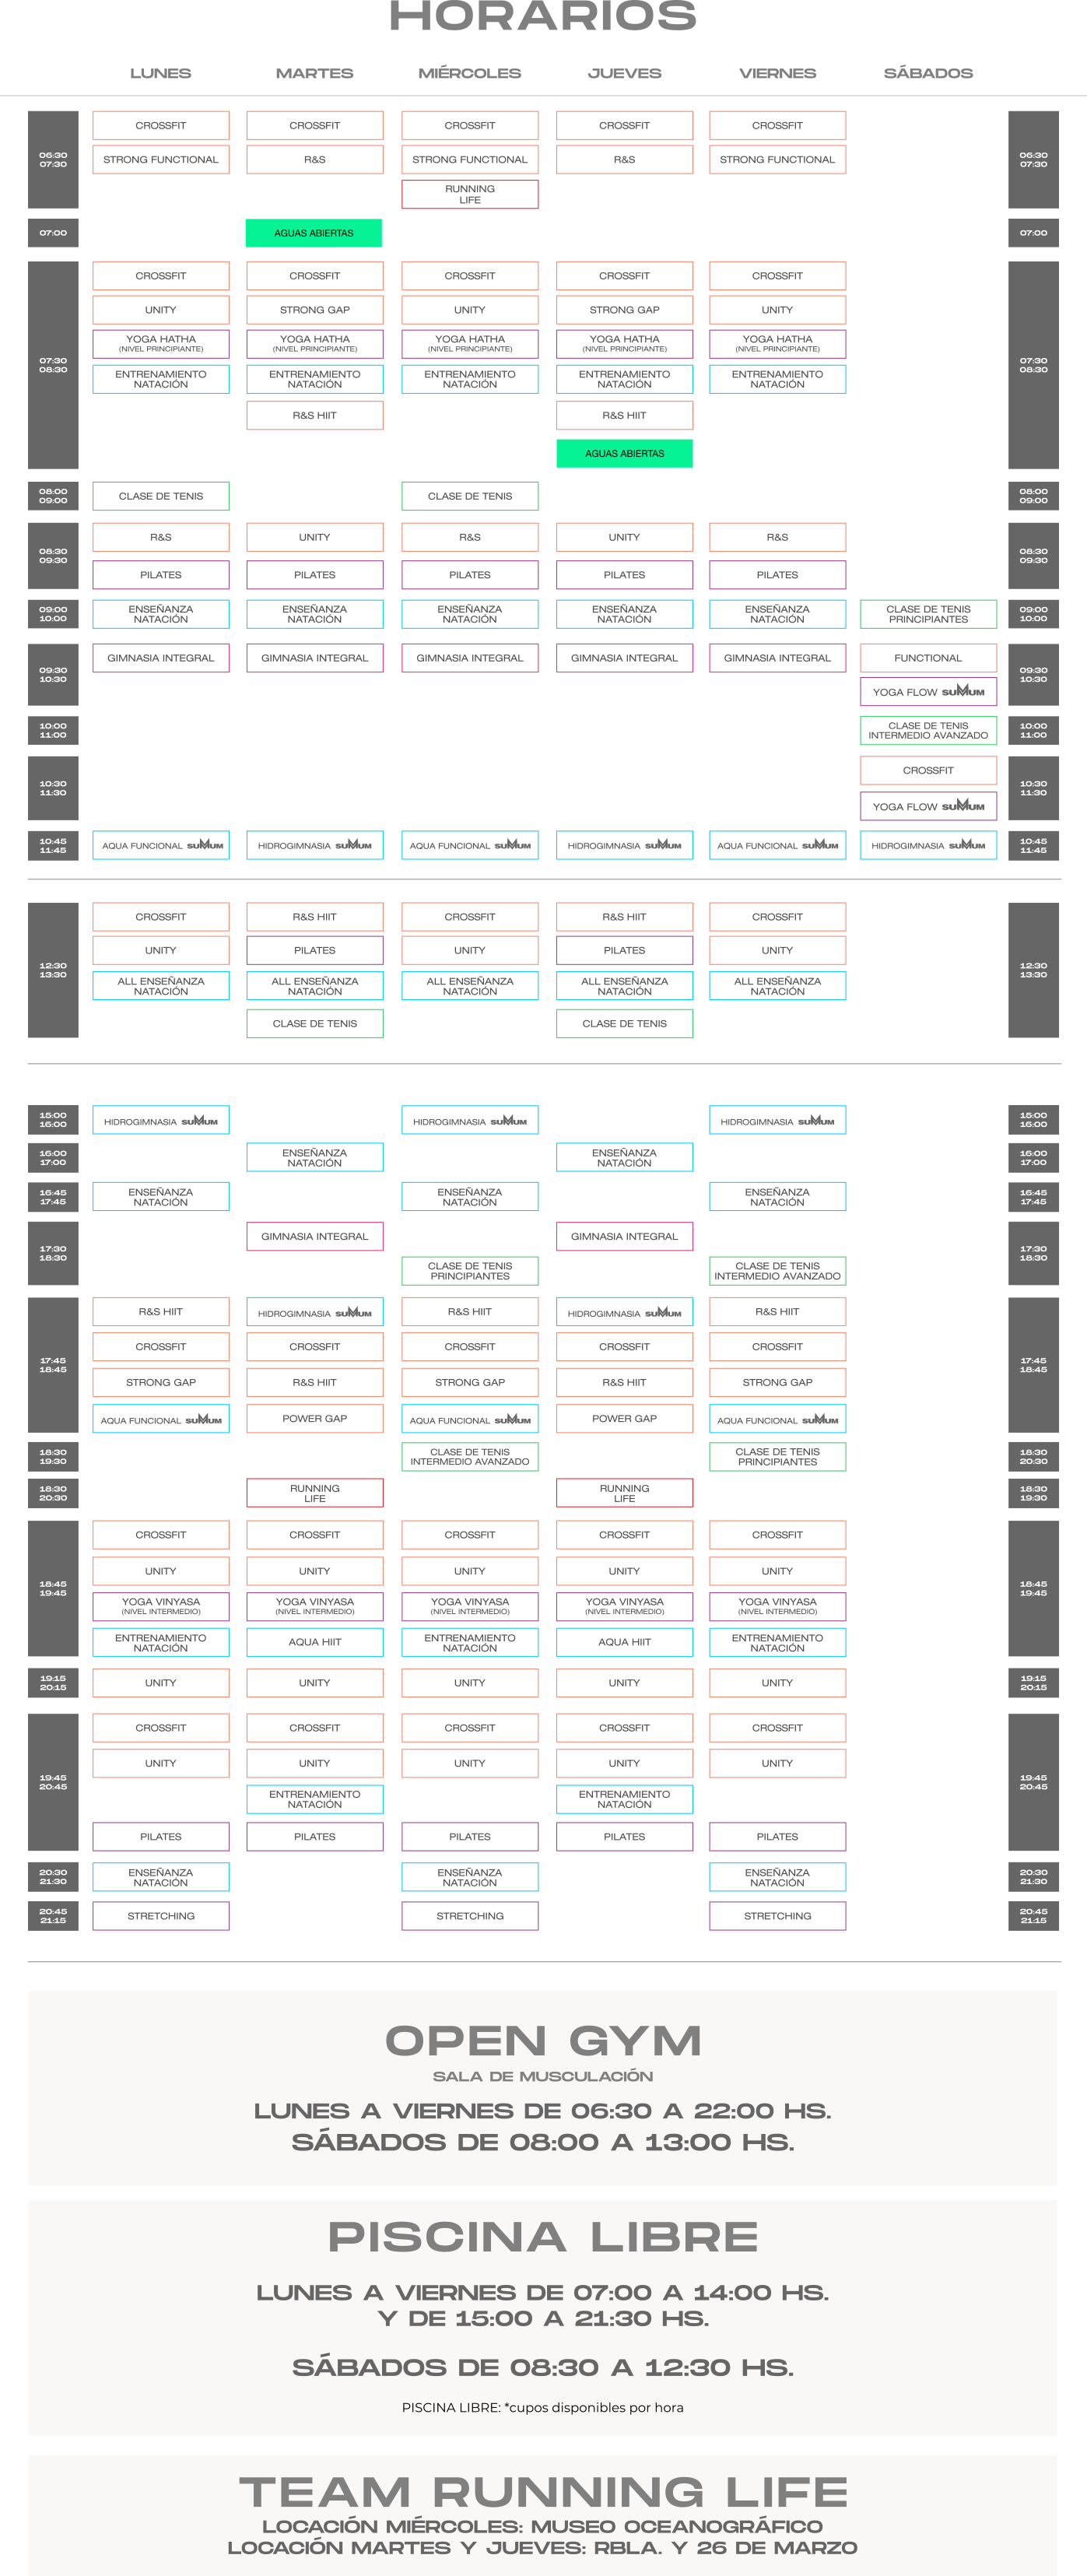Select the Lunes column header
The image size is (1087, 2576).
pos(160,73)
